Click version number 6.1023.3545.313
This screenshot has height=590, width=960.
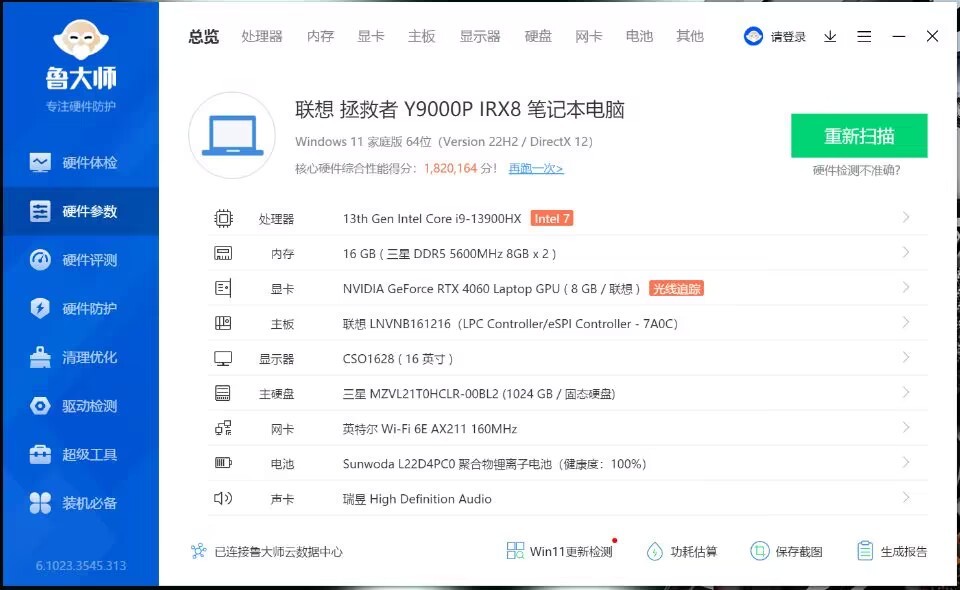click(x=81, y=566)
